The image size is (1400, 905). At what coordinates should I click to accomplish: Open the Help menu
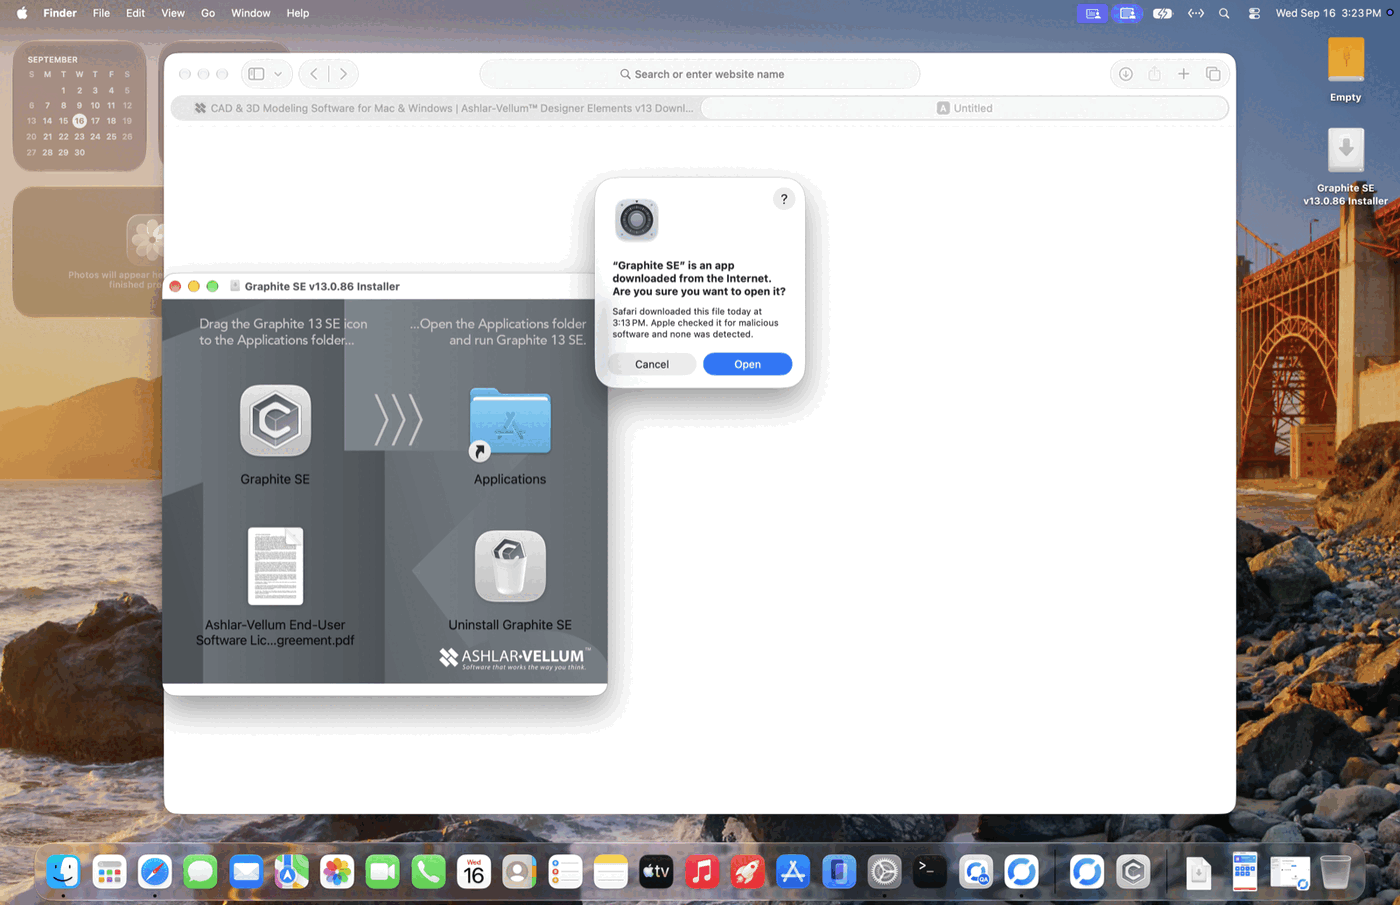point(298,13)
